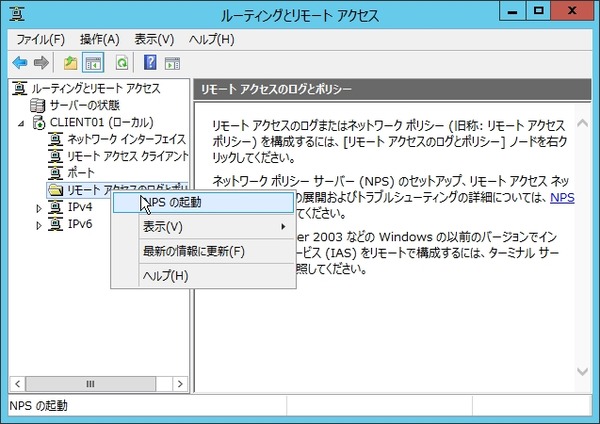Select CLIENT01 (ローカル) tree label
The height and width of the screenshot is (424, 600).
pos(101,122)
